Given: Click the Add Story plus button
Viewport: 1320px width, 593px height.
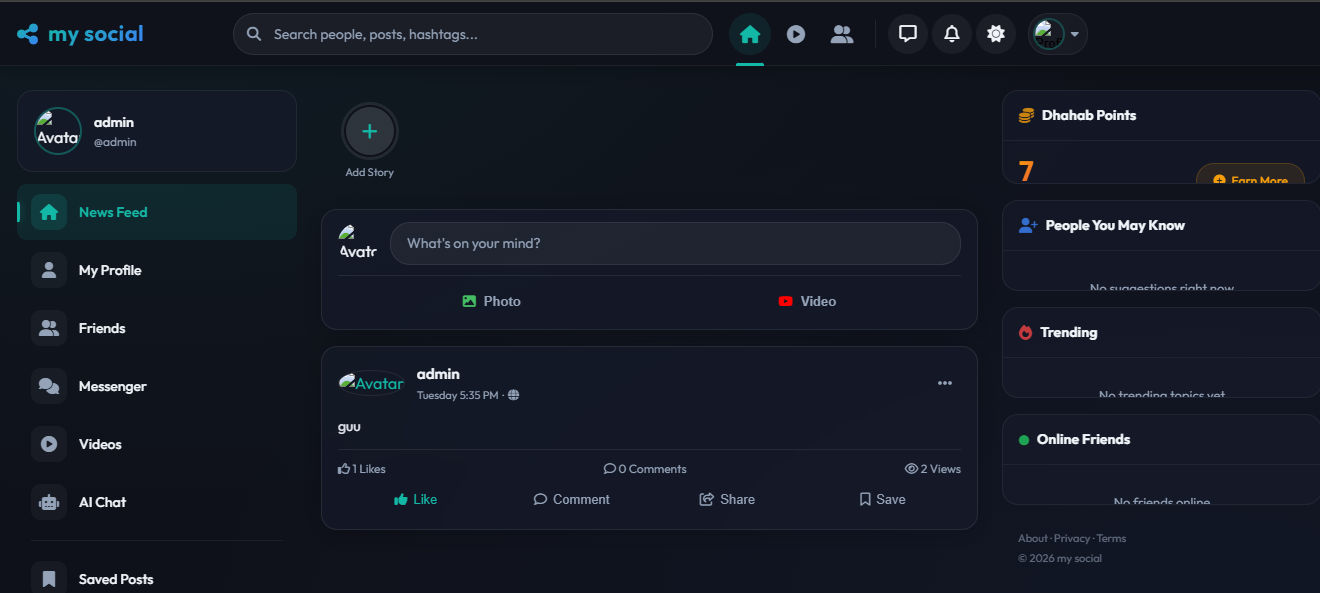Looking at the screenshot, I should point(370,131).
